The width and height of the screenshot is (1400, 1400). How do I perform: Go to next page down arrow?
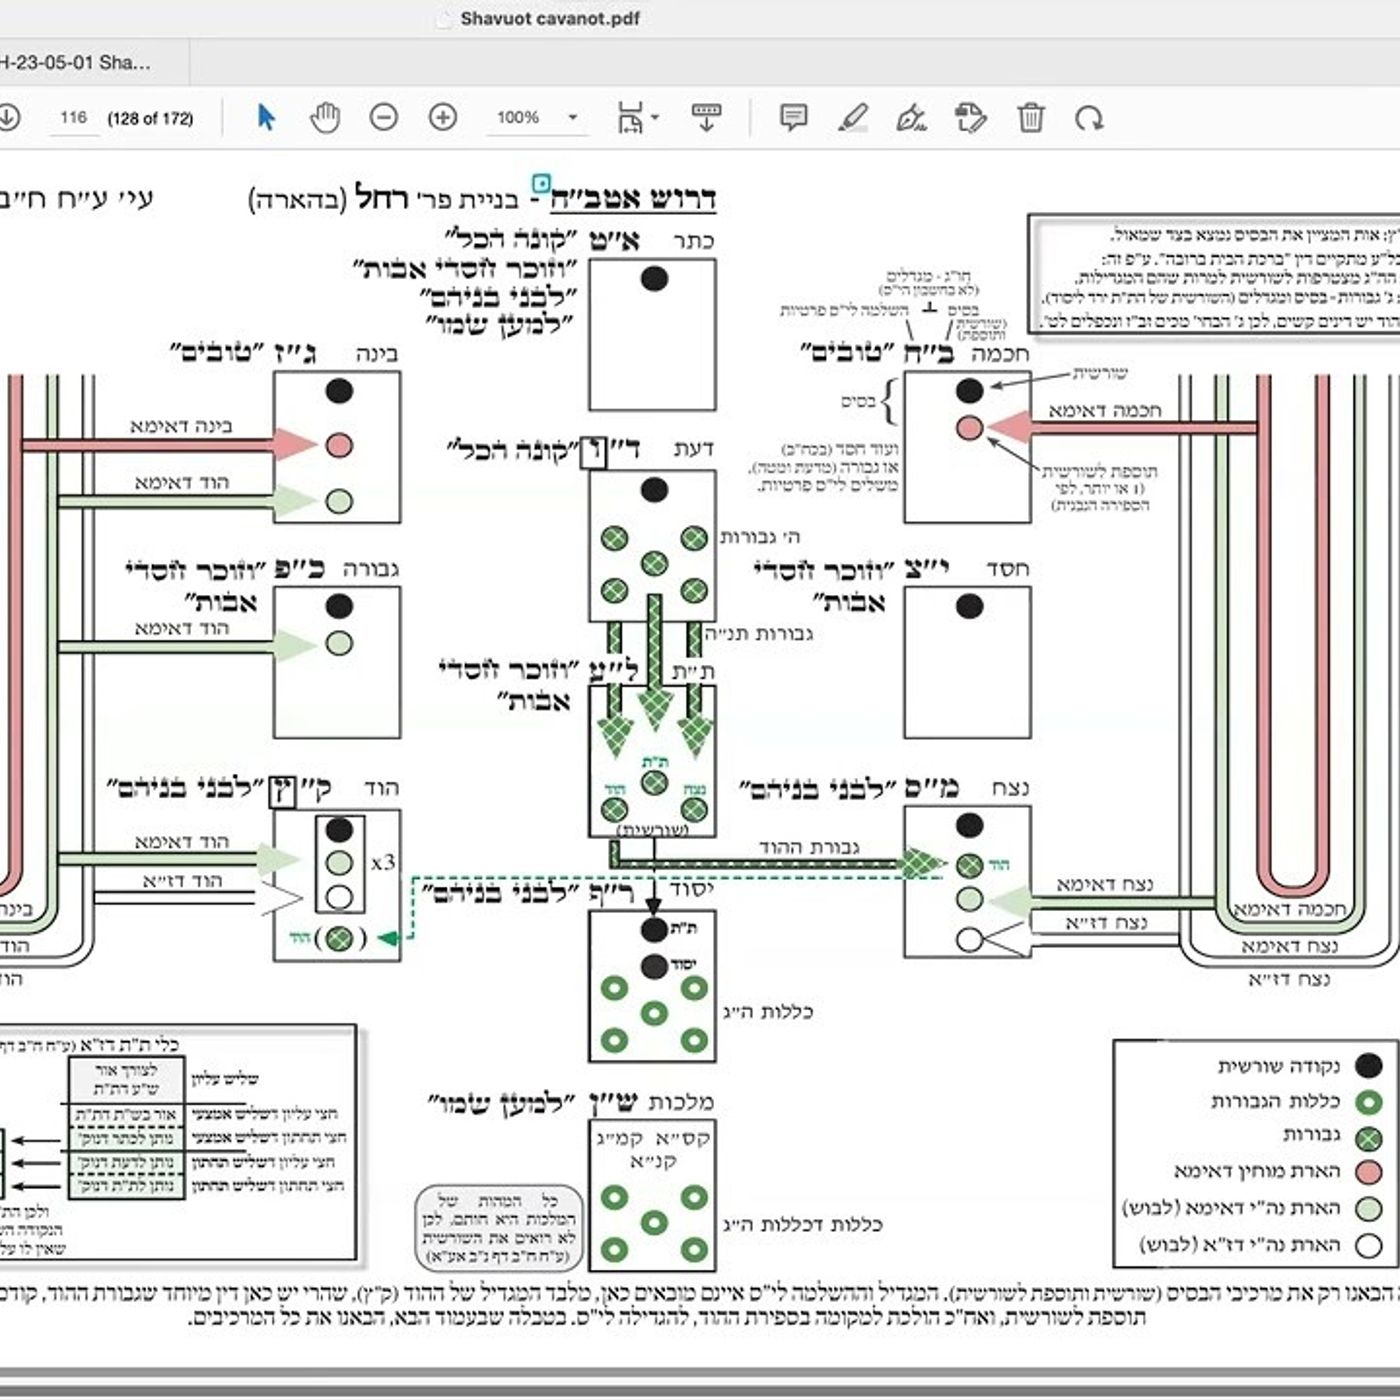point(8,117)
